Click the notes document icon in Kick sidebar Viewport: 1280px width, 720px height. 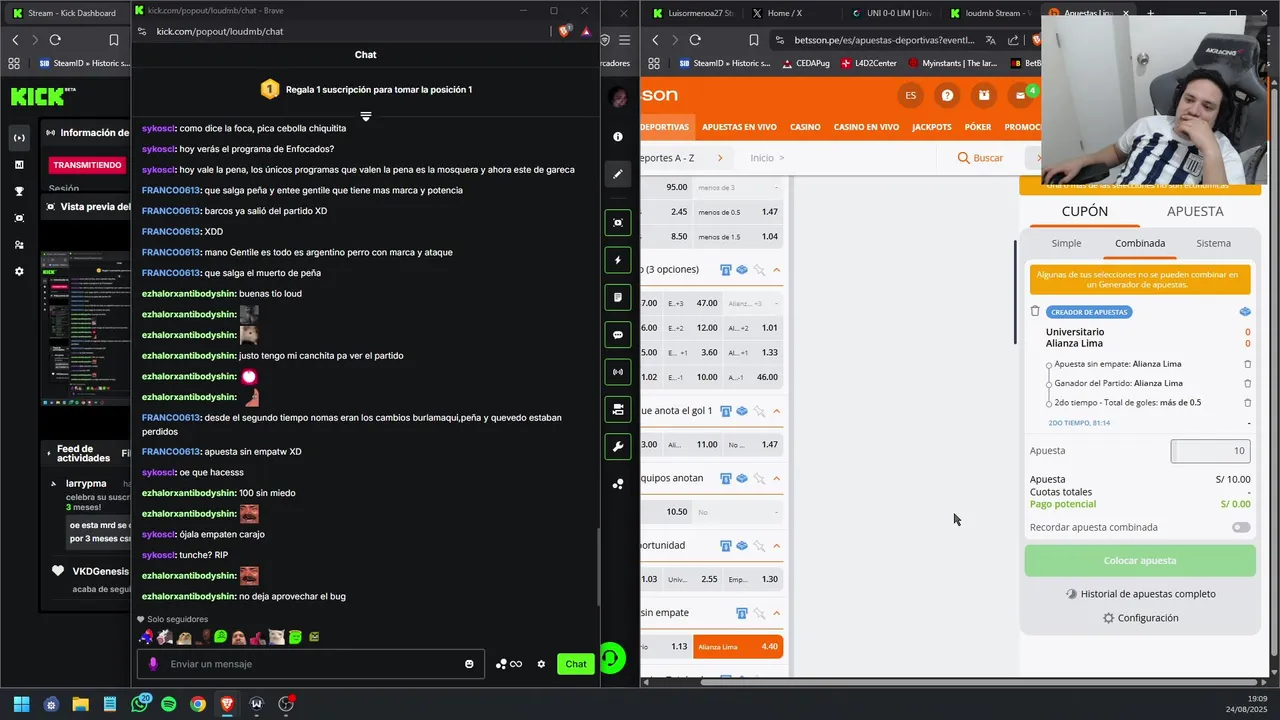pyautogui.click(x=618, y=297)
